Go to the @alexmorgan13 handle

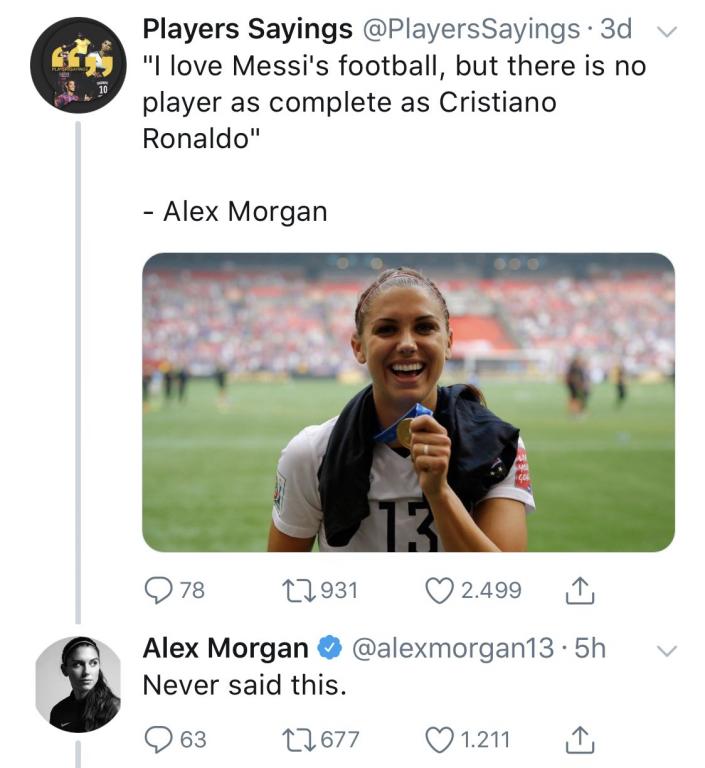449,649
